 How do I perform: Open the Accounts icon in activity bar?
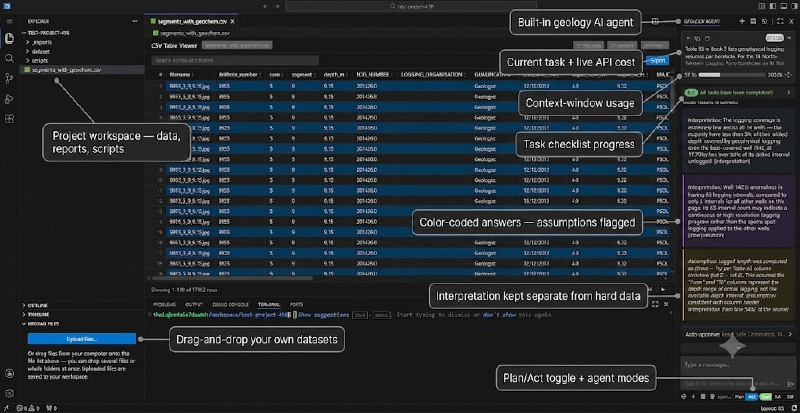[x=9, y=373]
